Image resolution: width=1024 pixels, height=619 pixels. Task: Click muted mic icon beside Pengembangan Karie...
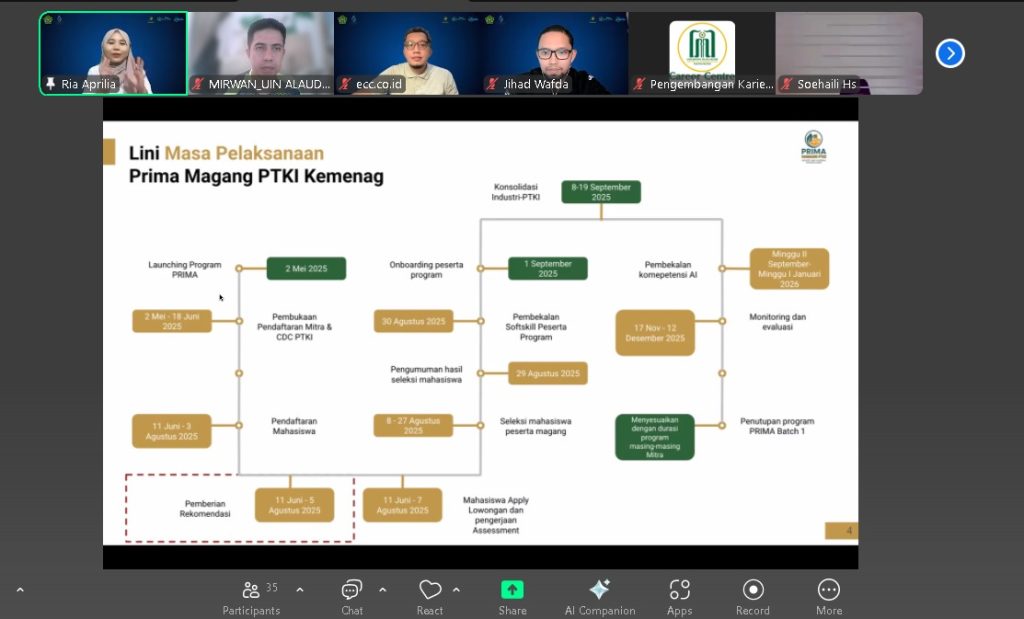[x=639, y=84]
